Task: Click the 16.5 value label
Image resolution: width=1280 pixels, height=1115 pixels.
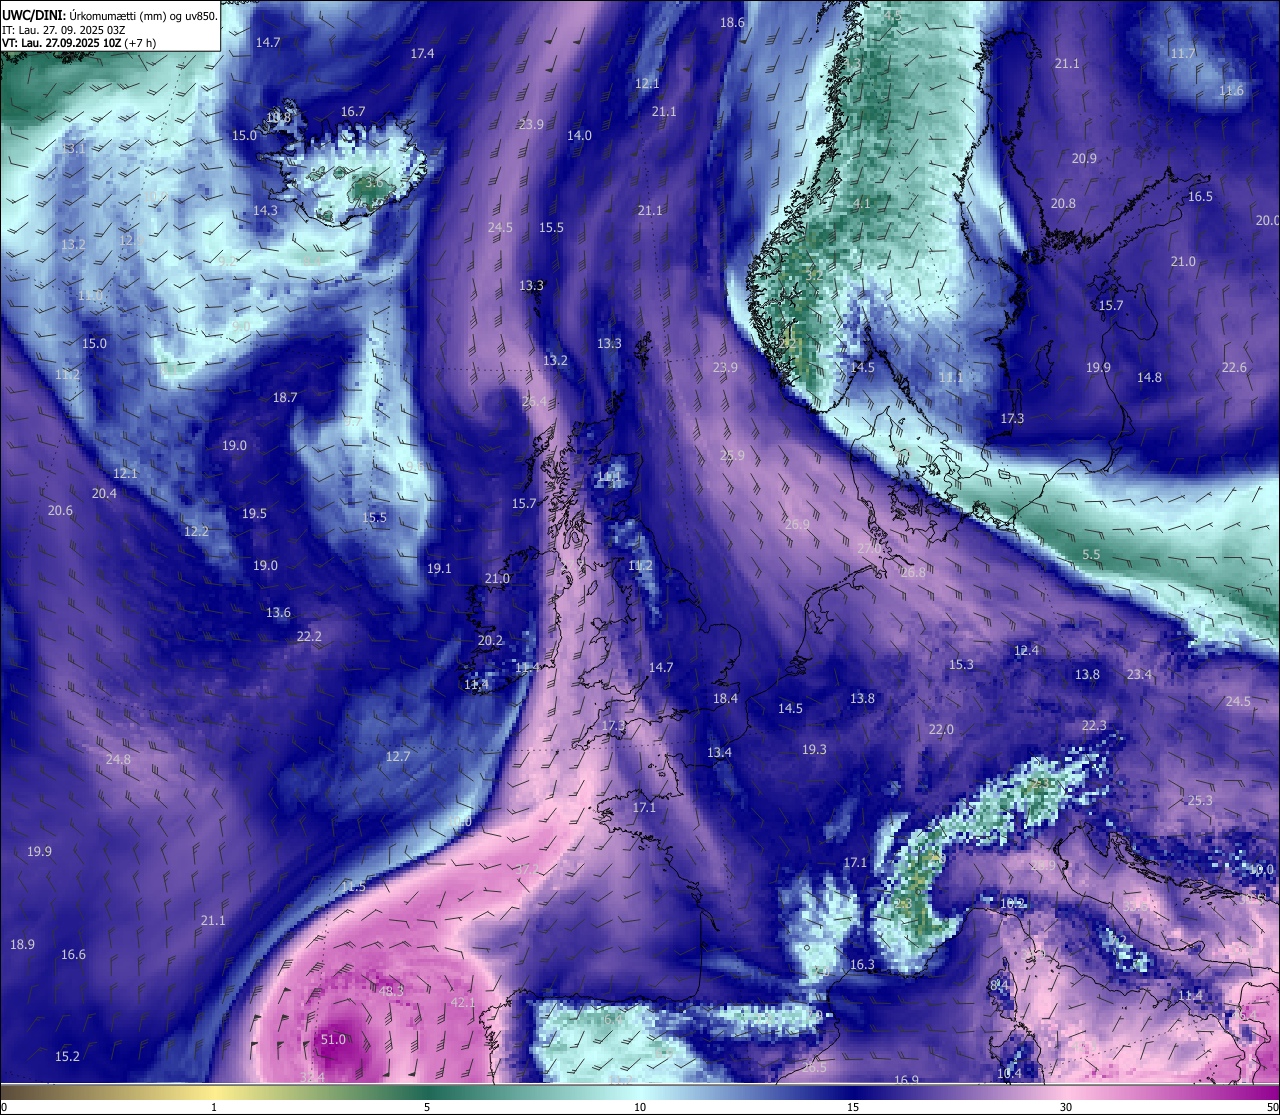Action: [x=1200, y=197]
